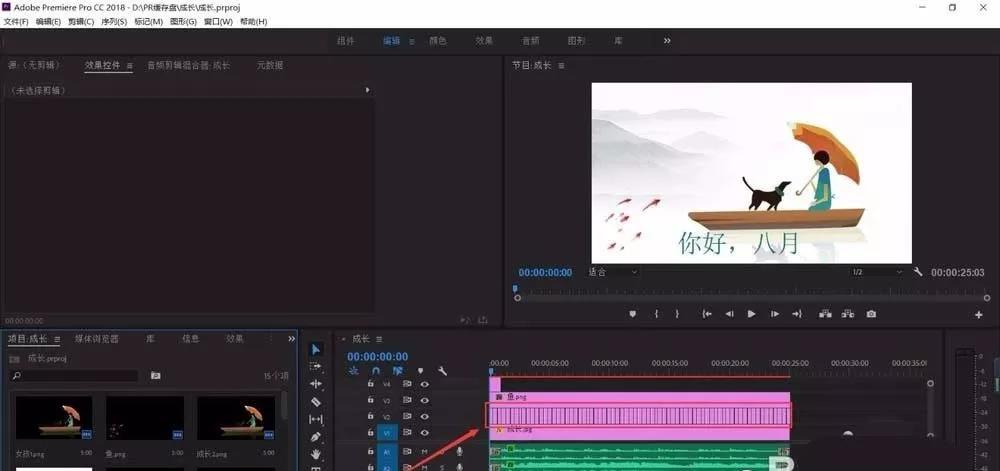Switch to 颜色 workspace

click(x=438, y=41)
